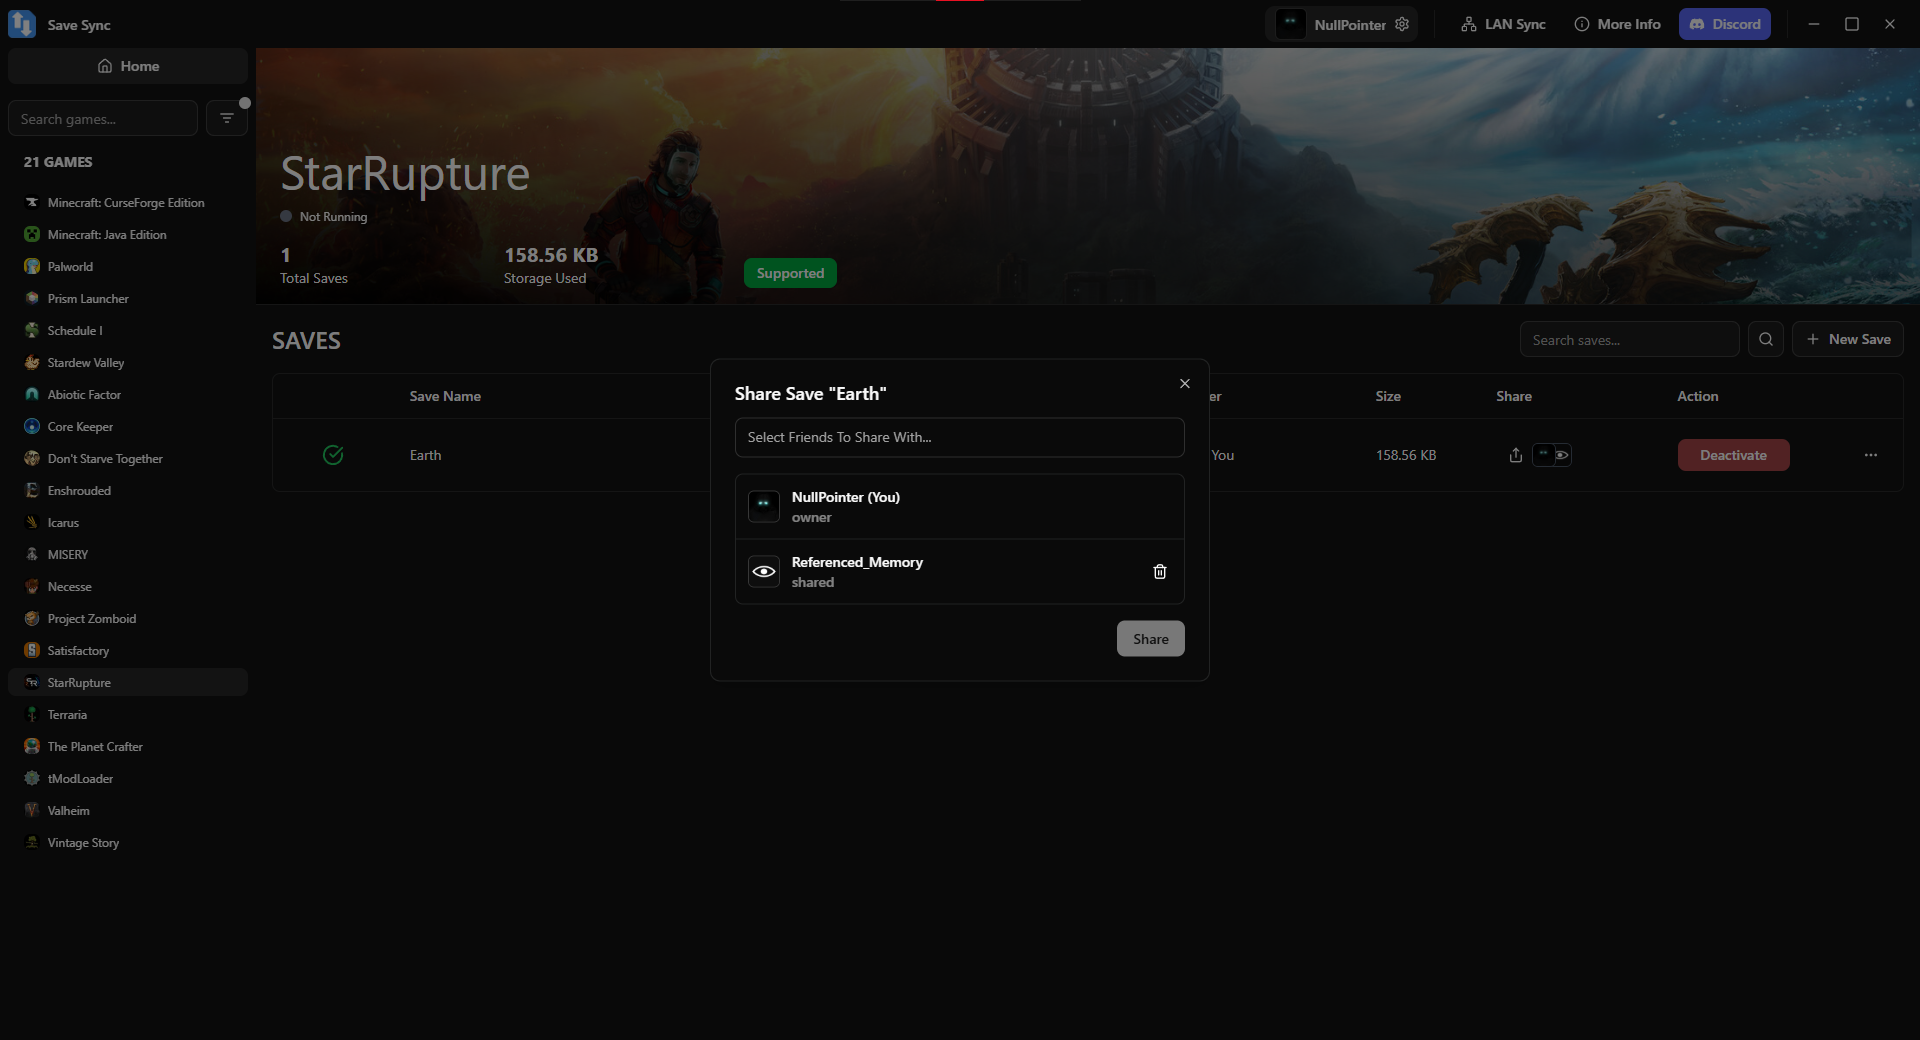
Task: Select the Abiotic Factor icon in sidebar
Action: pyautogui.click(x=32, y=395)
